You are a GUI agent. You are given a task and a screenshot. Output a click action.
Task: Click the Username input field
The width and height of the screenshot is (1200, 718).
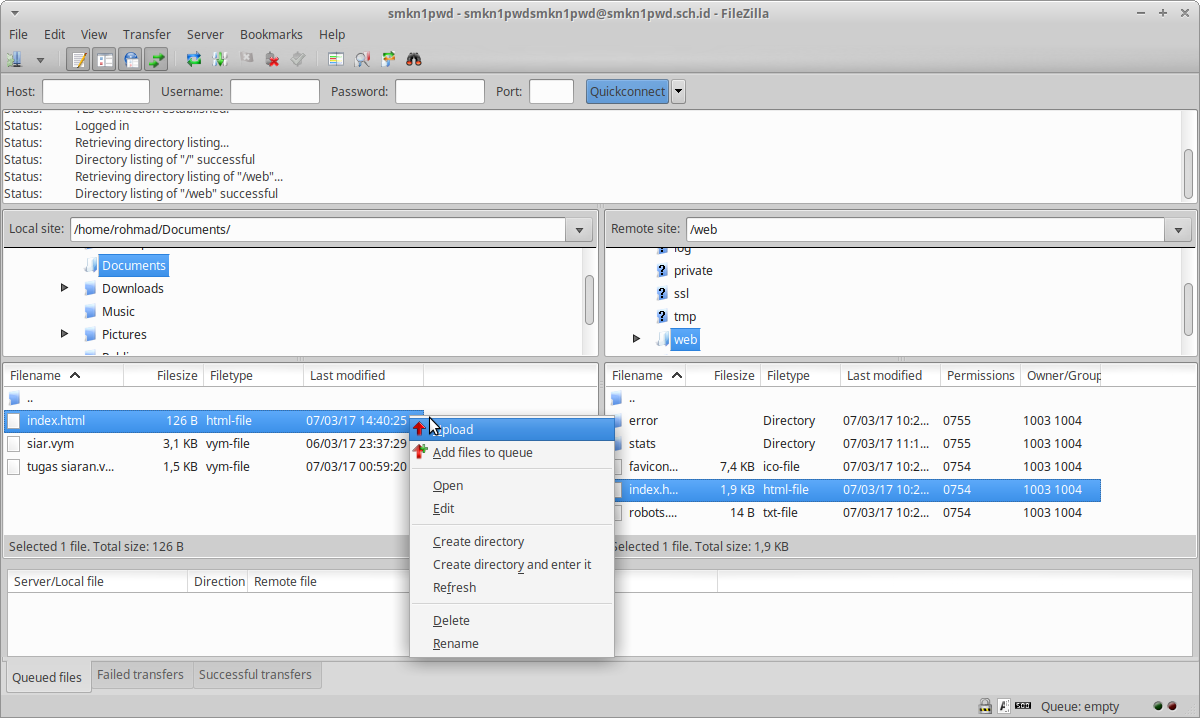click(x=275, y=91)
